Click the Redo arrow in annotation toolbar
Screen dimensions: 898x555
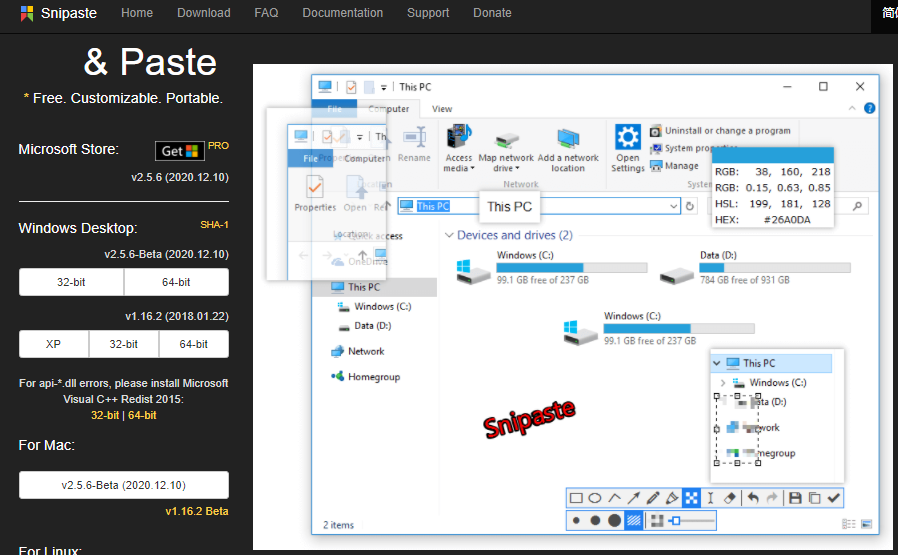pyautogui.click(x=772, y=498)
